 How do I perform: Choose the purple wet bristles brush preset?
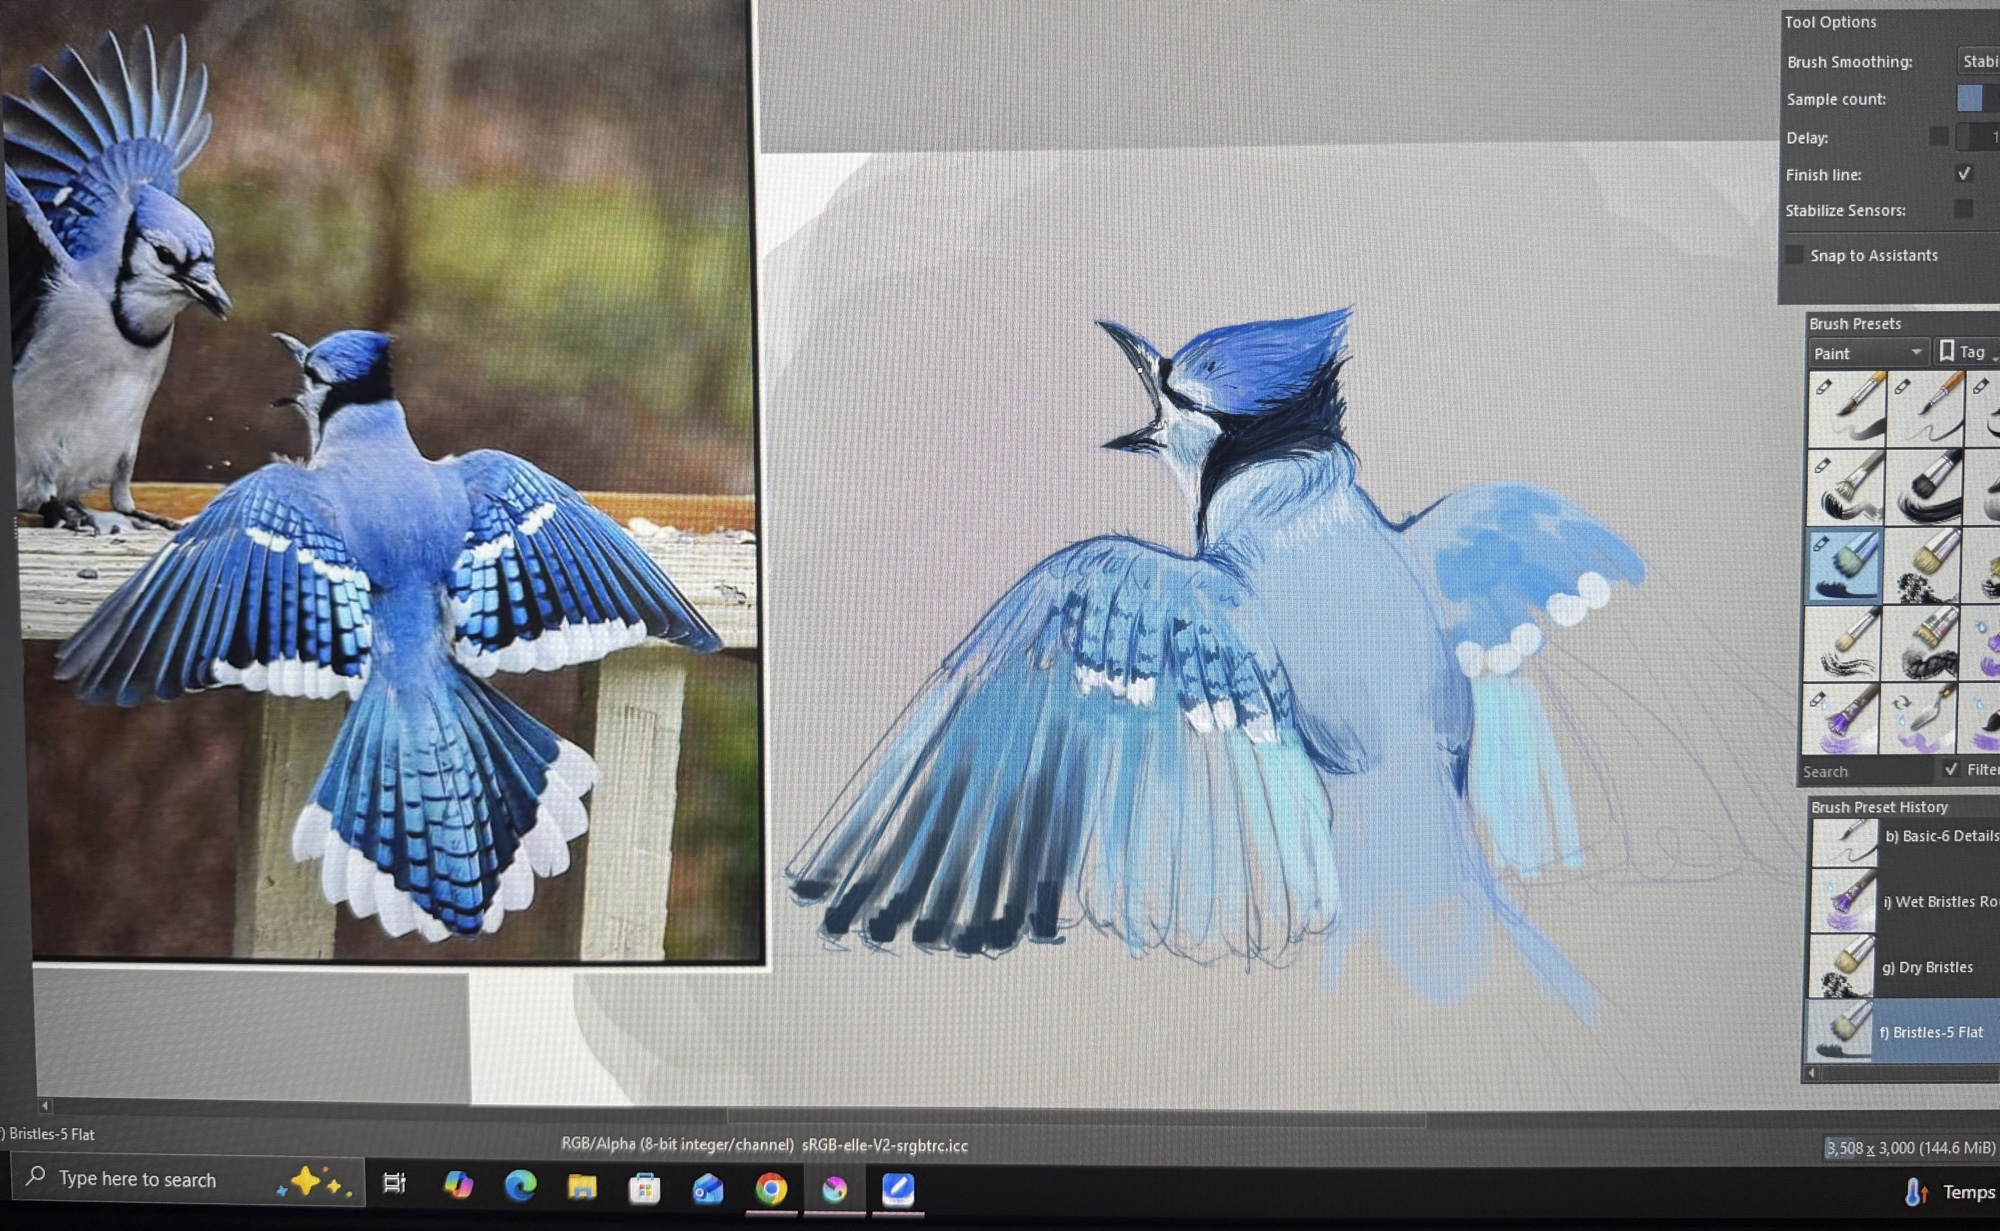[x=1842, y=718]
